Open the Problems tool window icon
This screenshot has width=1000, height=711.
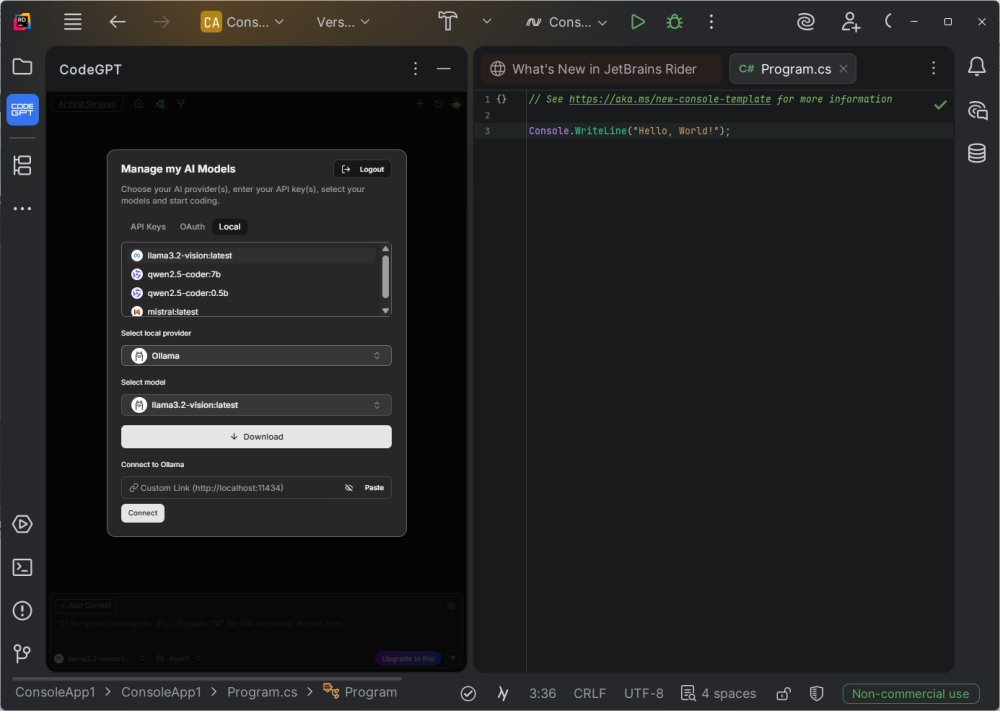pyautogui.click(x=22, y=610)
